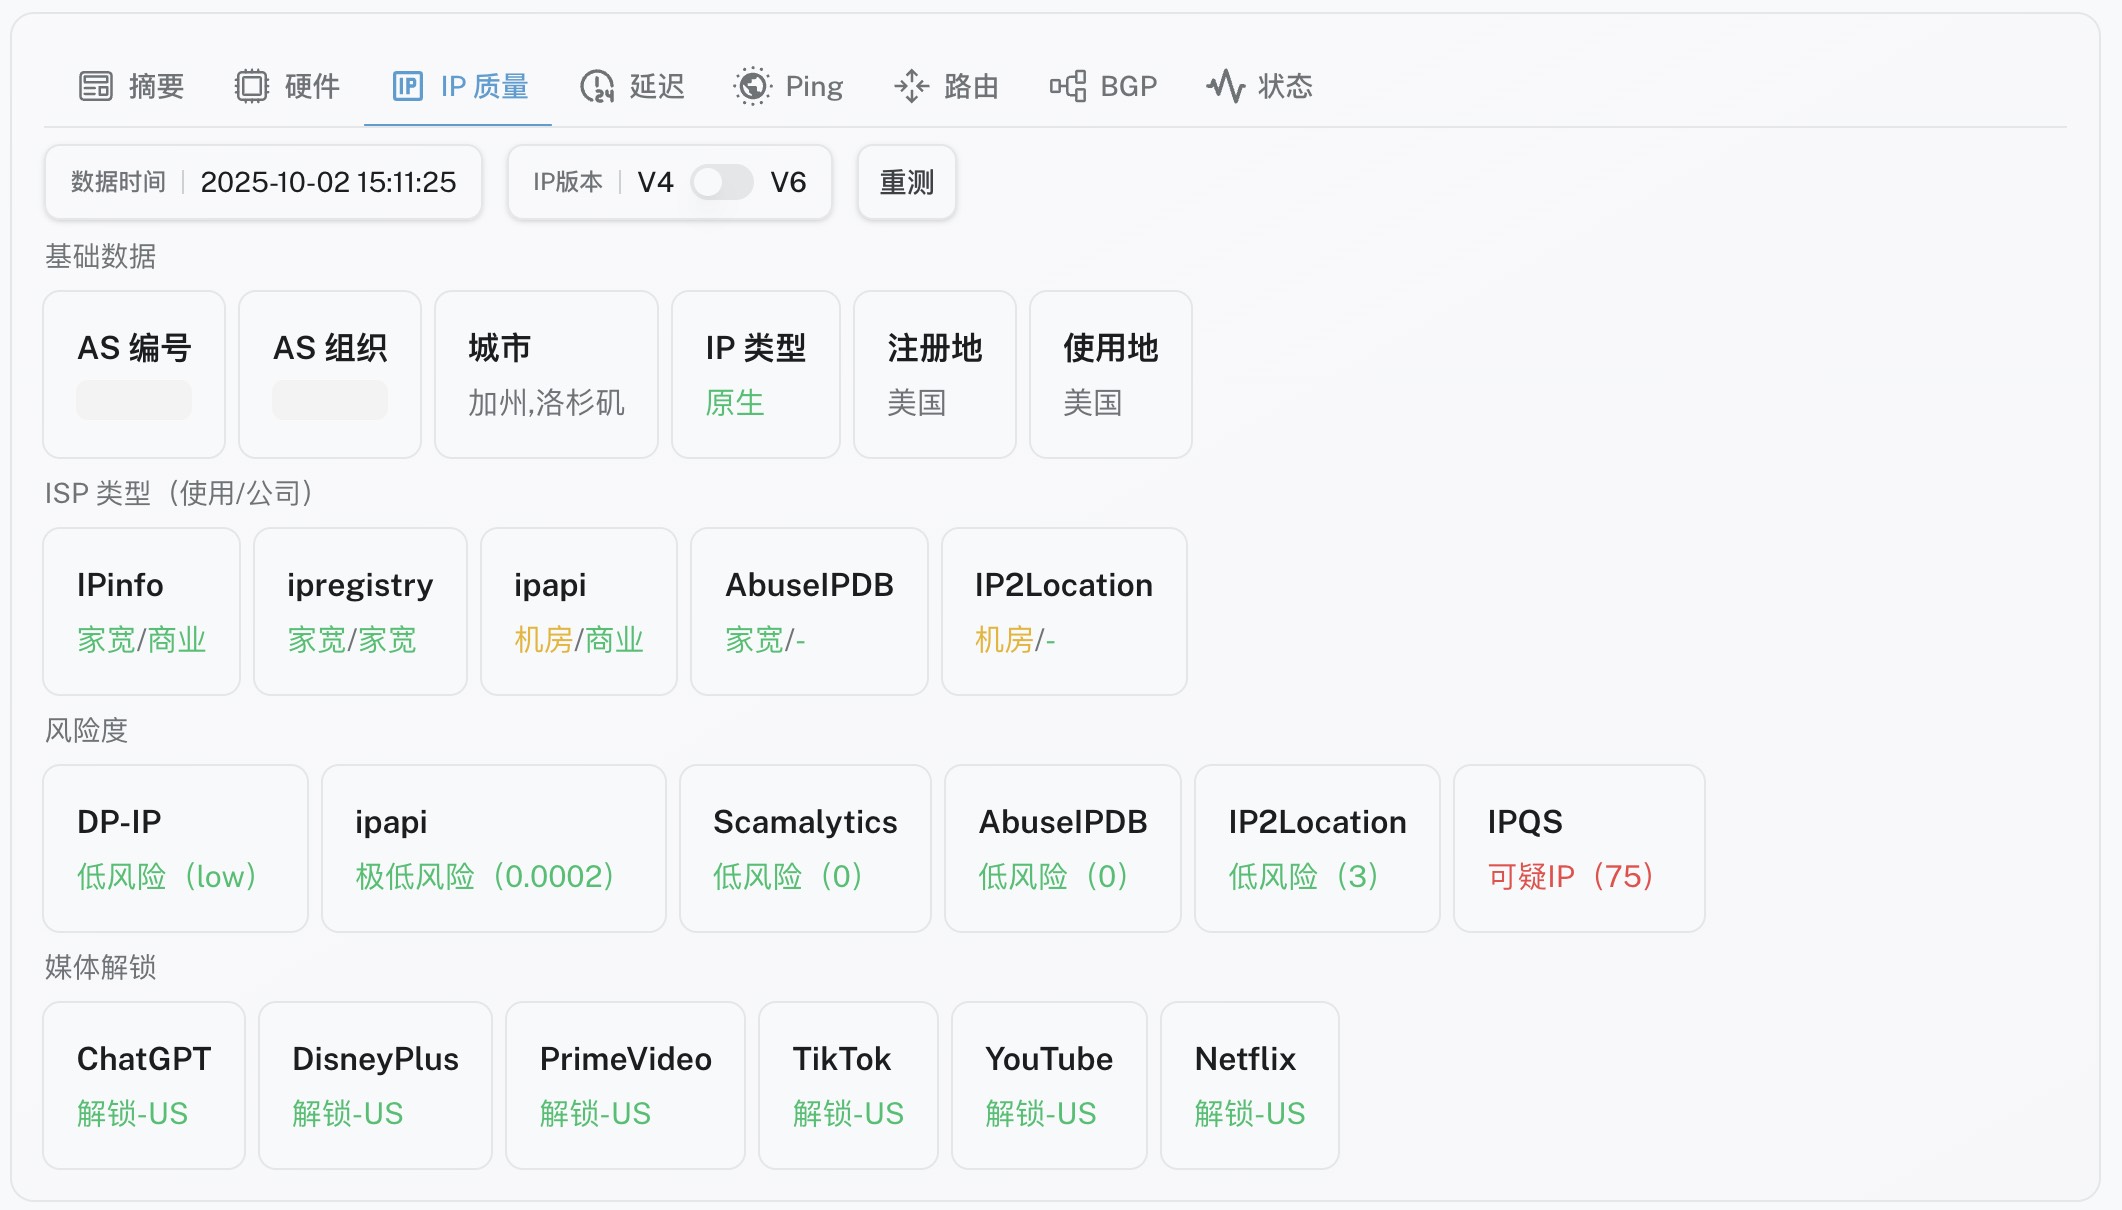Click the status (状态) pulse icon
This screenshot has width=2122, height=1210.
pos(1225,87)
